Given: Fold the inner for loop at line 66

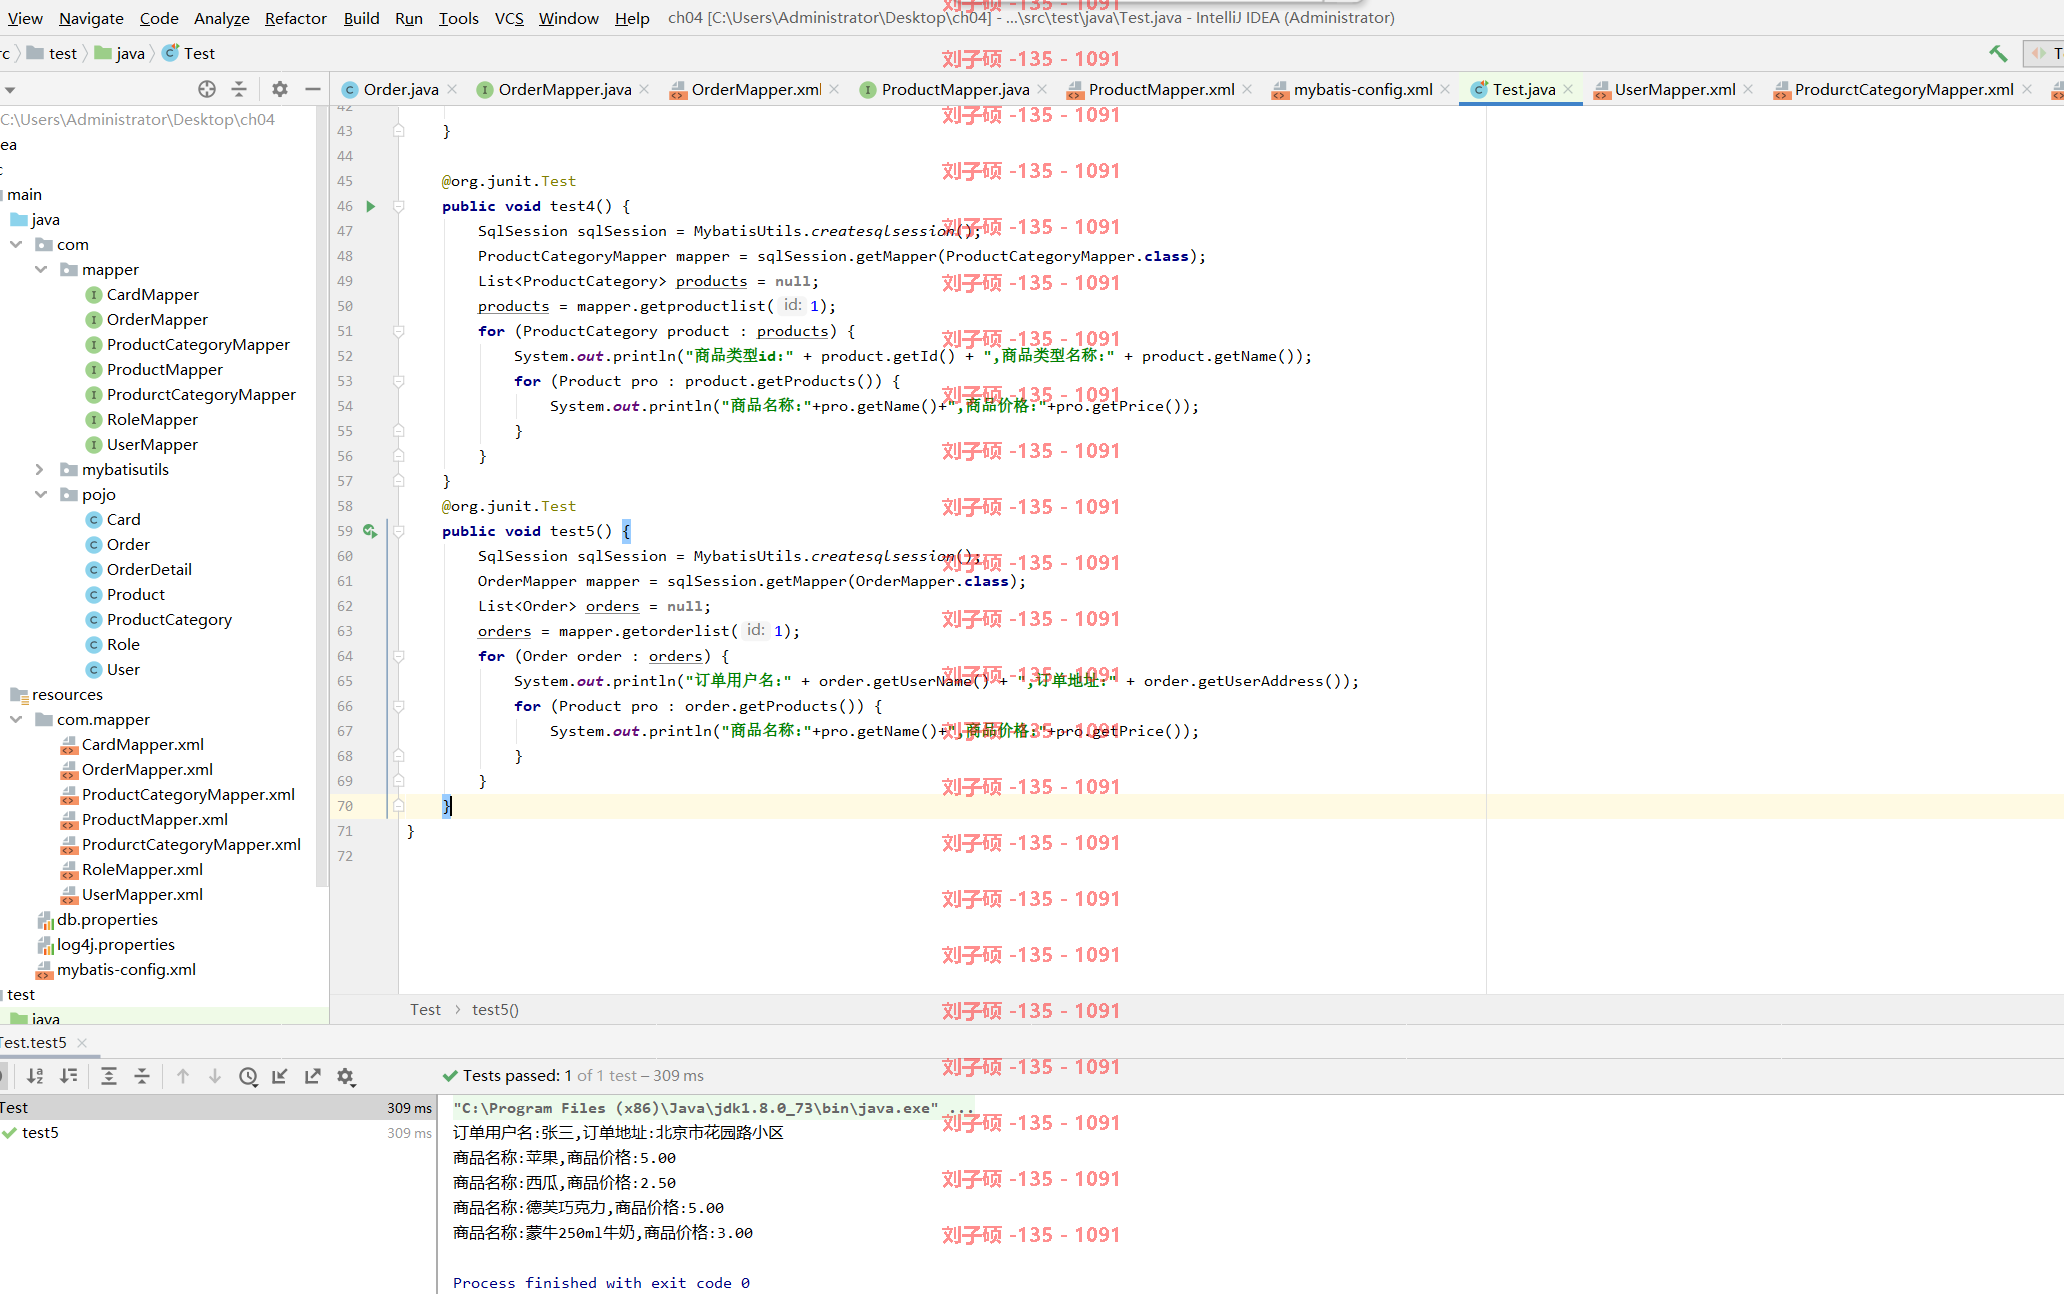Looking at the screenshot, I should click(x=398, y=706).
